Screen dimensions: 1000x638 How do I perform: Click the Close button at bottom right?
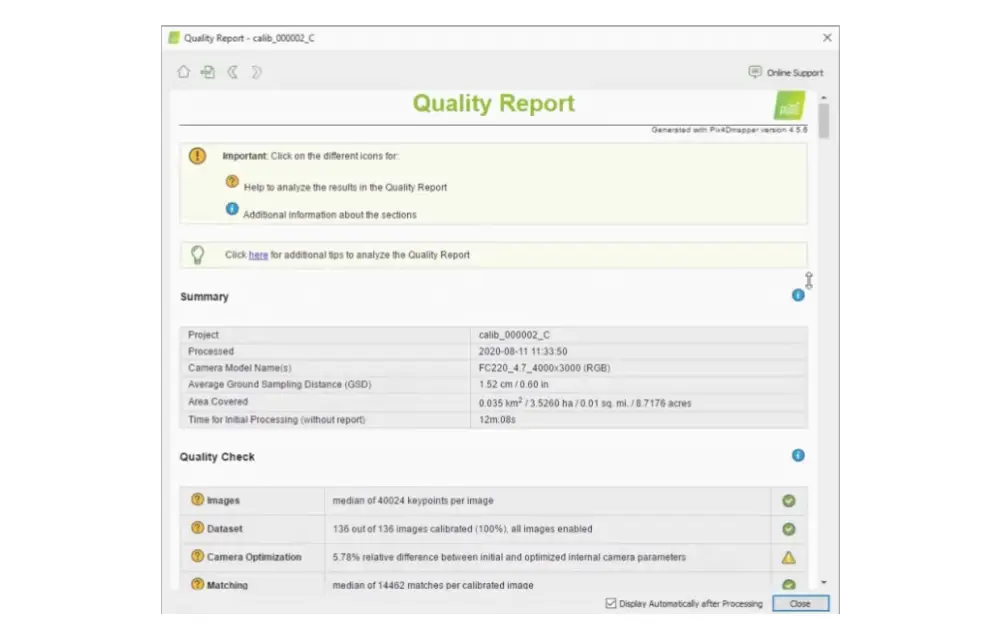click(x=800, y=604)
